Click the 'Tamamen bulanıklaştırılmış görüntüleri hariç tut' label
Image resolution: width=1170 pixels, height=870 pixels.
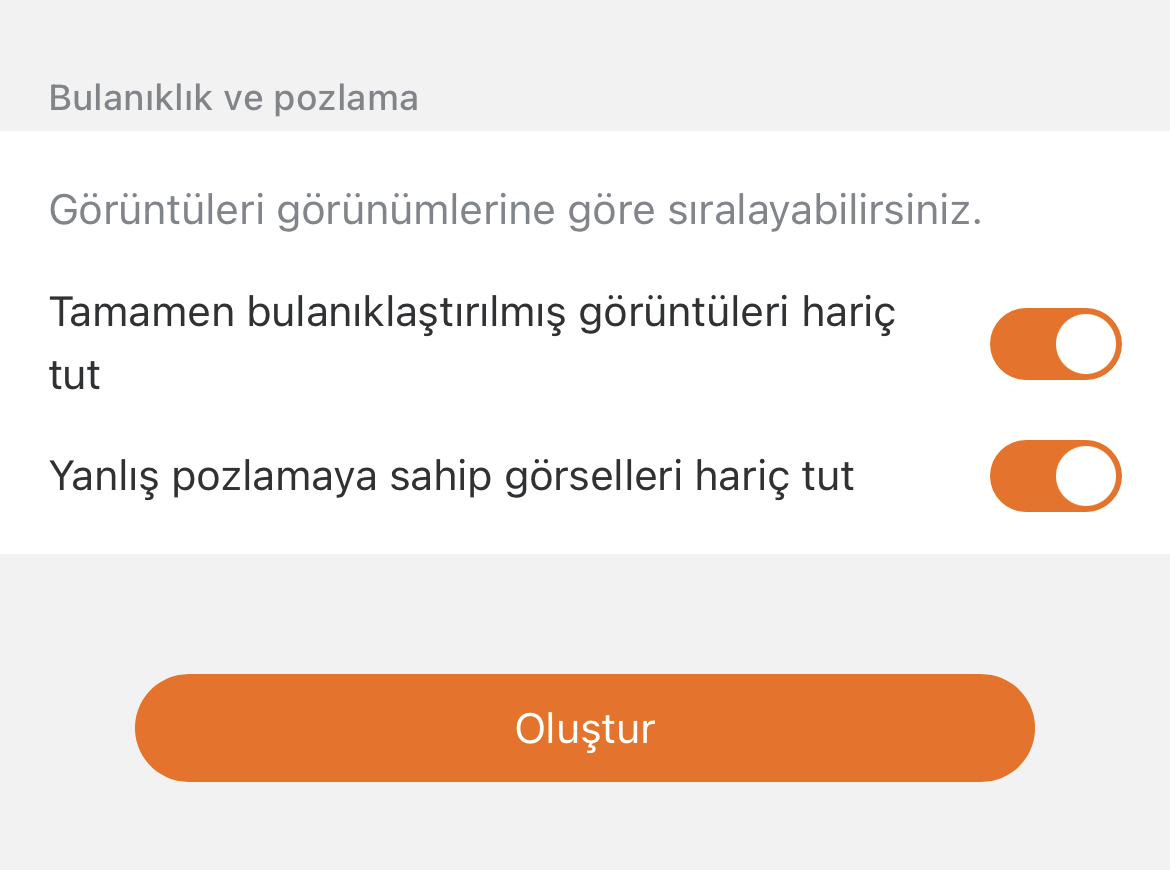[x=472, y=314]
